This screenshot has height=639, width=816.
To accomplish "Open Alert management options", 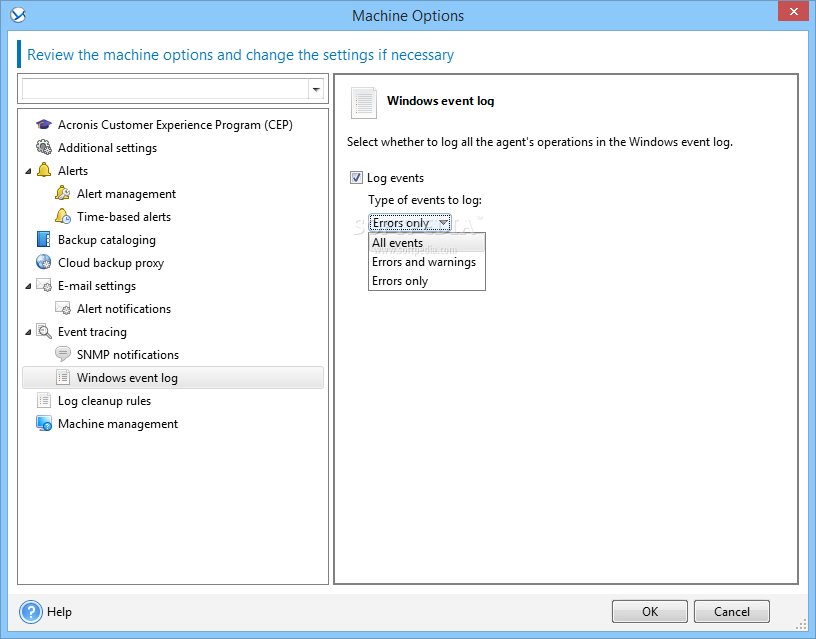I will click(x=126, y=194).
